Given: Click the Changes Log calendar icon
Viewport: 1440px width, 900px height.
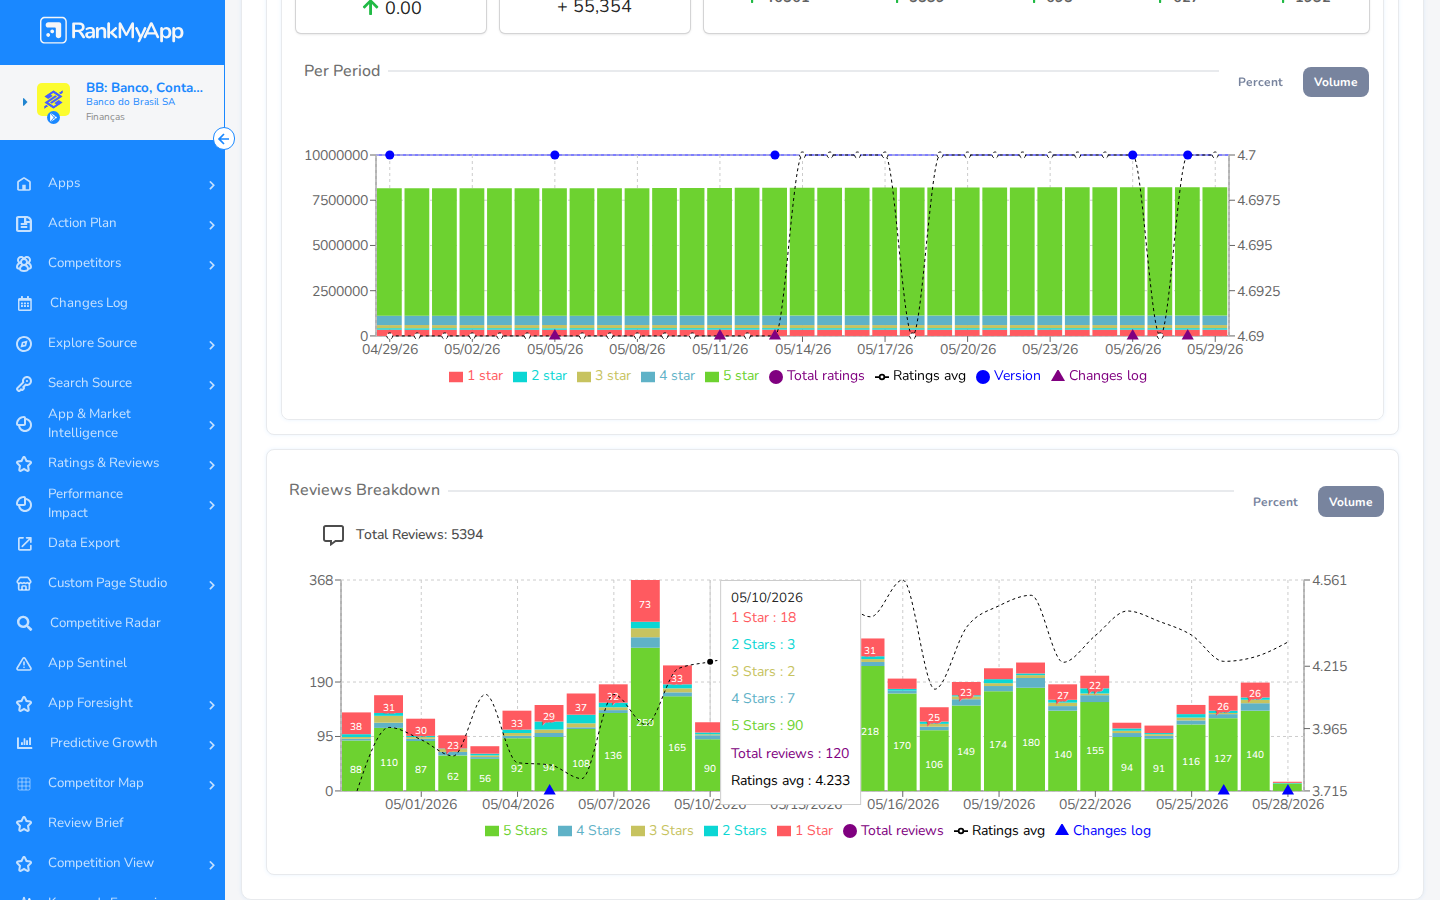Looking at the screenshot, I should pos(24,304).
